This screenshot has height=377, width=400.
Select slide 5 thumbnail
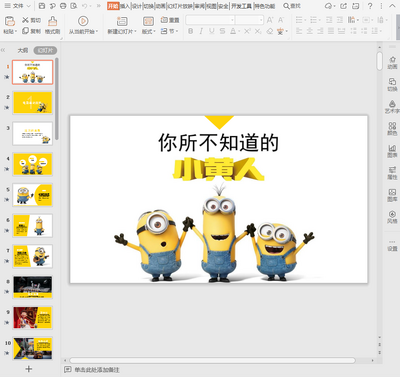[33, 195]
